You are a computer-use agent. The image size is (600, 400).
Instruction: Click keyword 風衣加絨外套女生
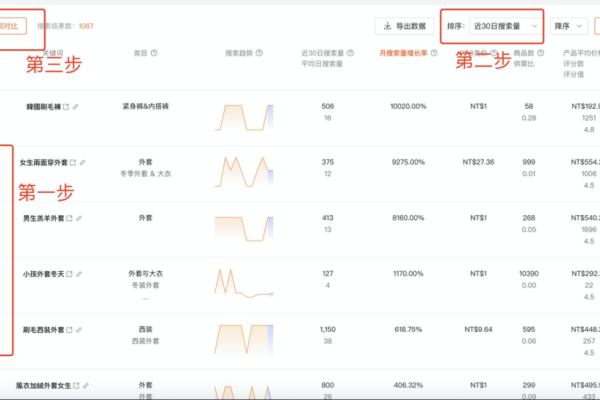pyautogui.click(x=43, y=385)
